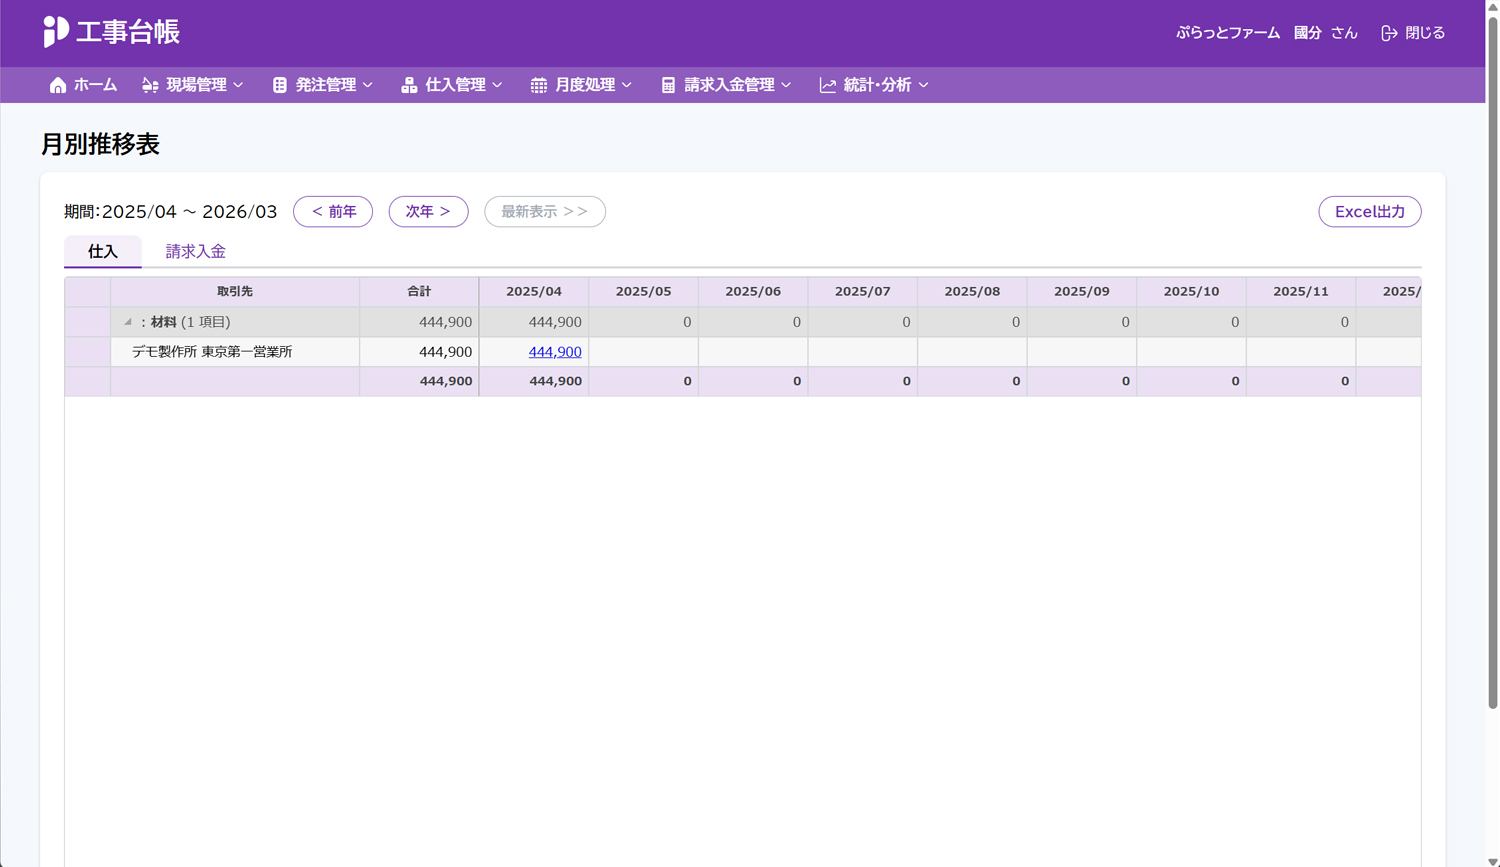The image size is (1500, 867).
Task: Click the 最新表示 button
Action: [545, 212]
